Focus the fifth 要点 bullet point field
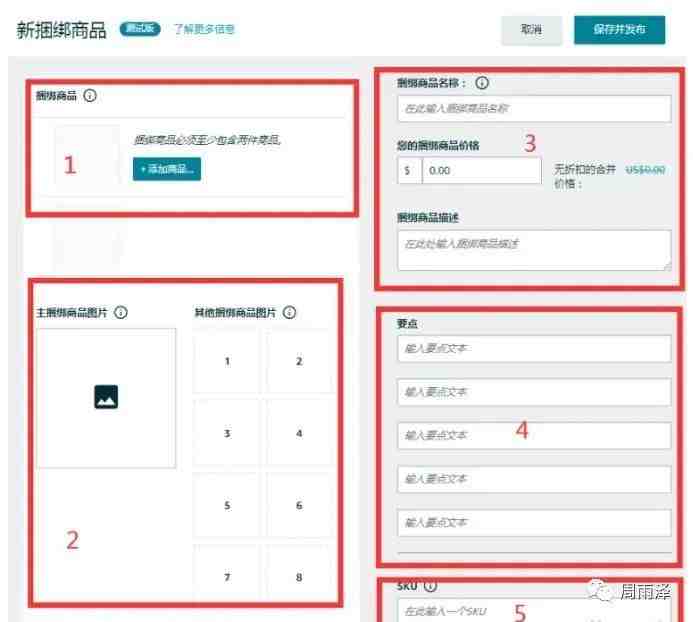 (534, 523)
